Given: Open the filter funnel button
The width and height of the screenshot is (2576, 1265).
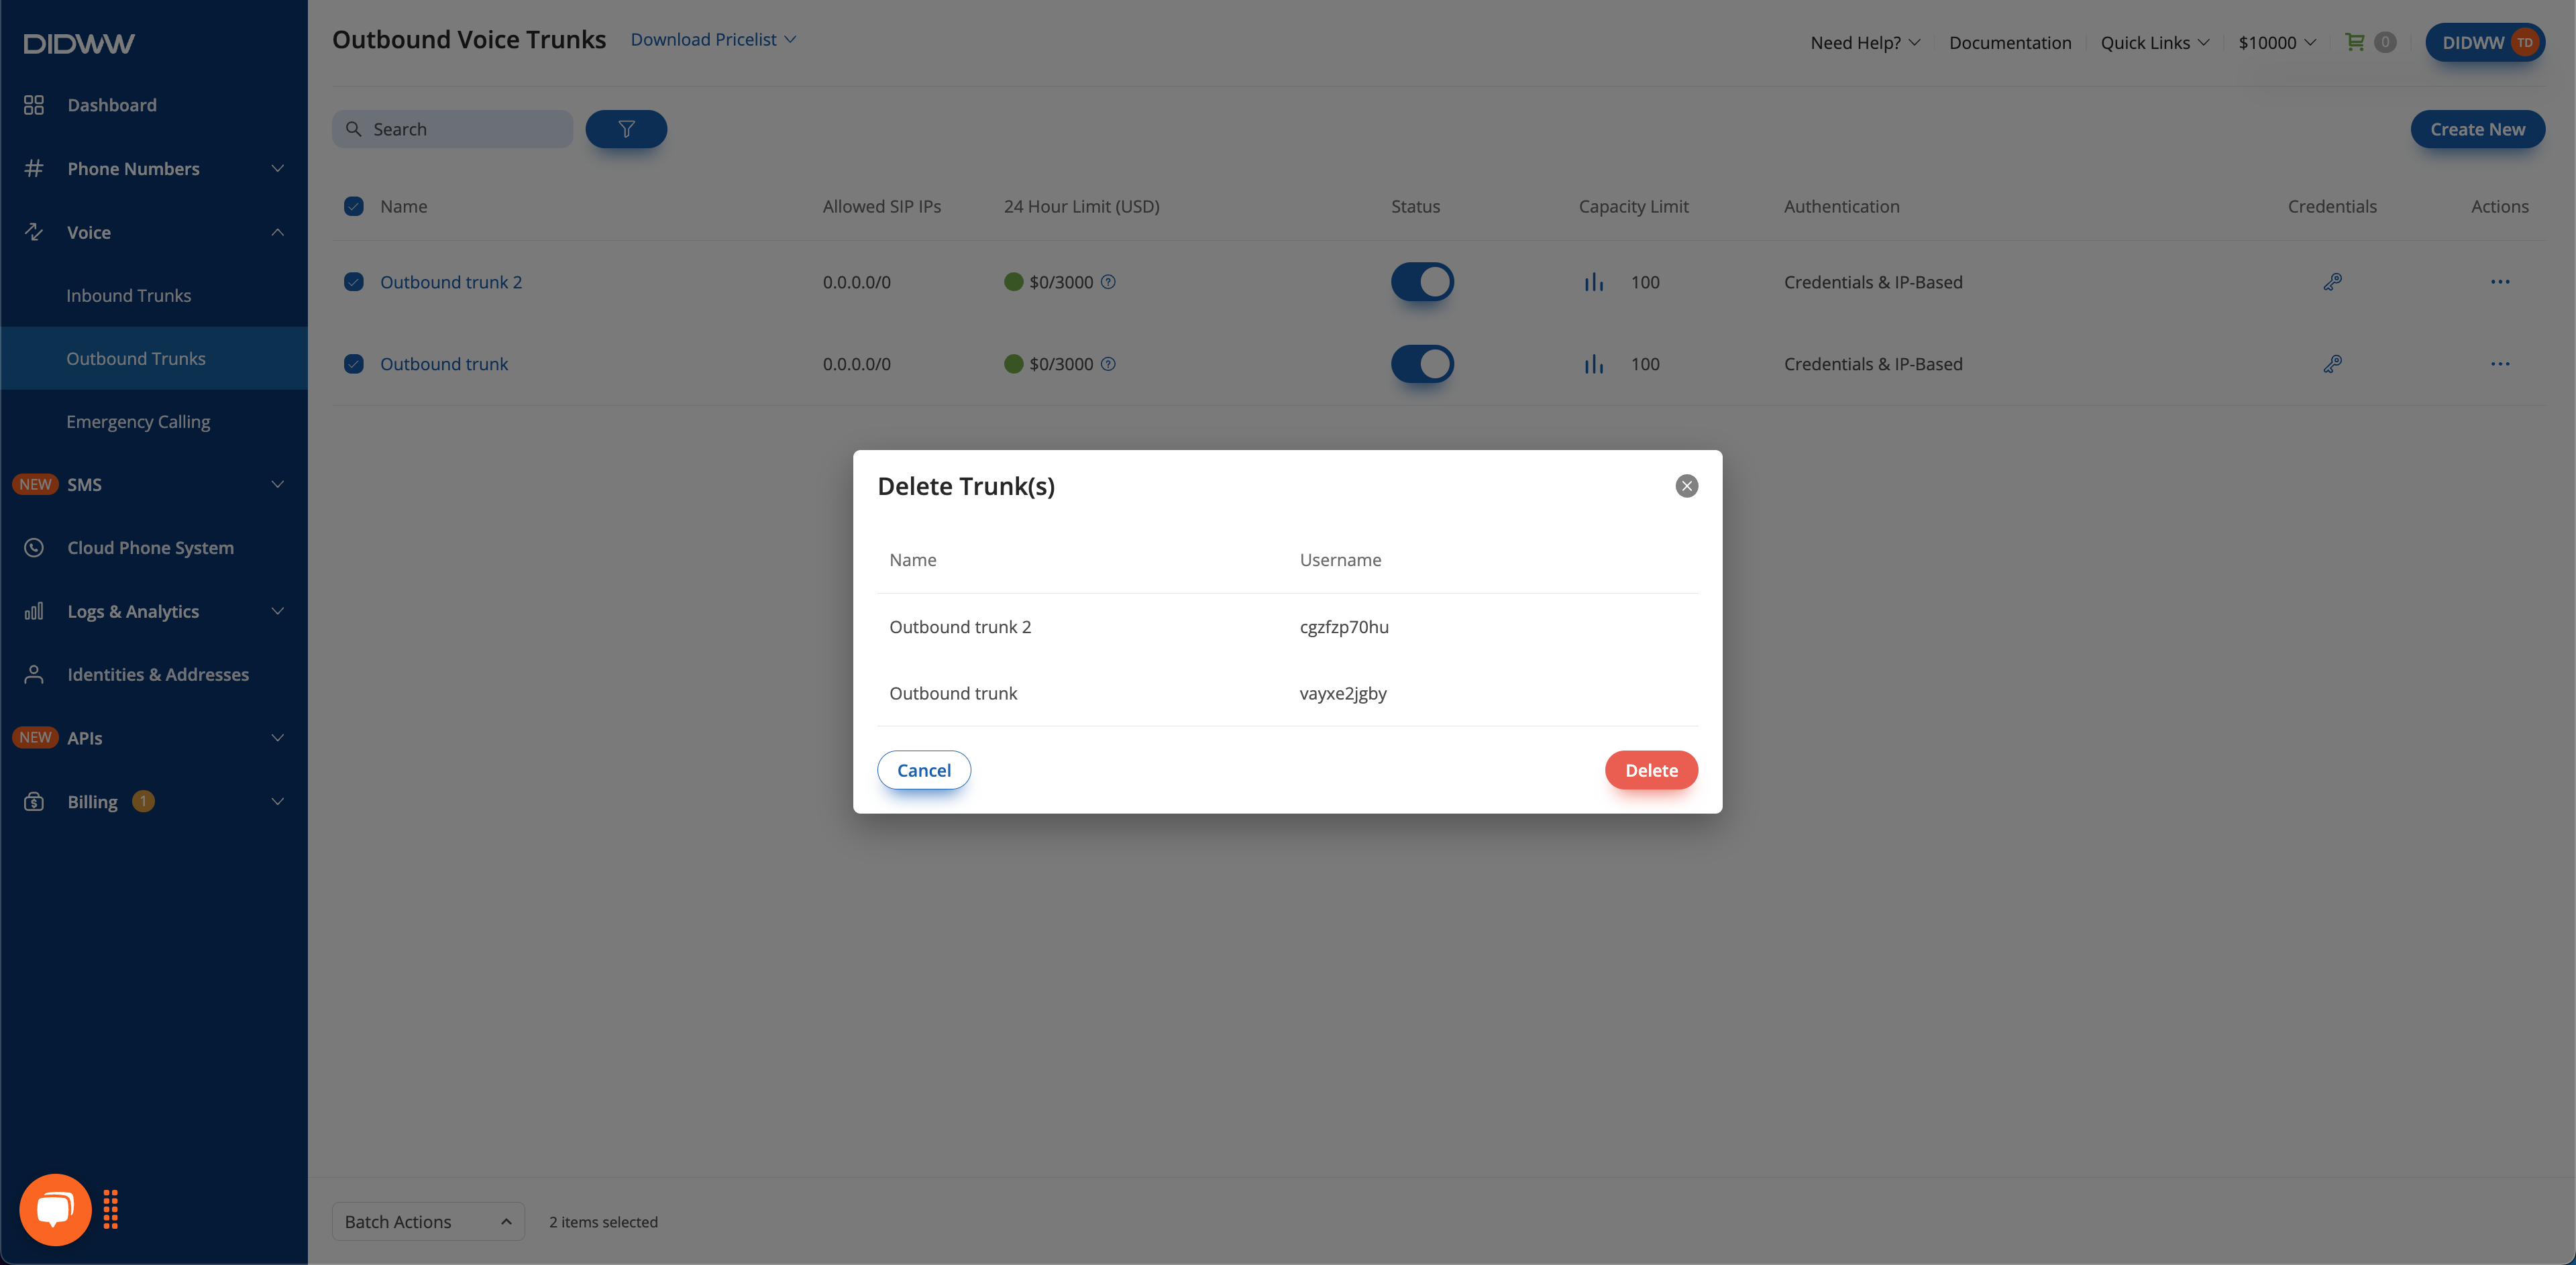Looking at the screenshot, I should click(x=626, y=129).
